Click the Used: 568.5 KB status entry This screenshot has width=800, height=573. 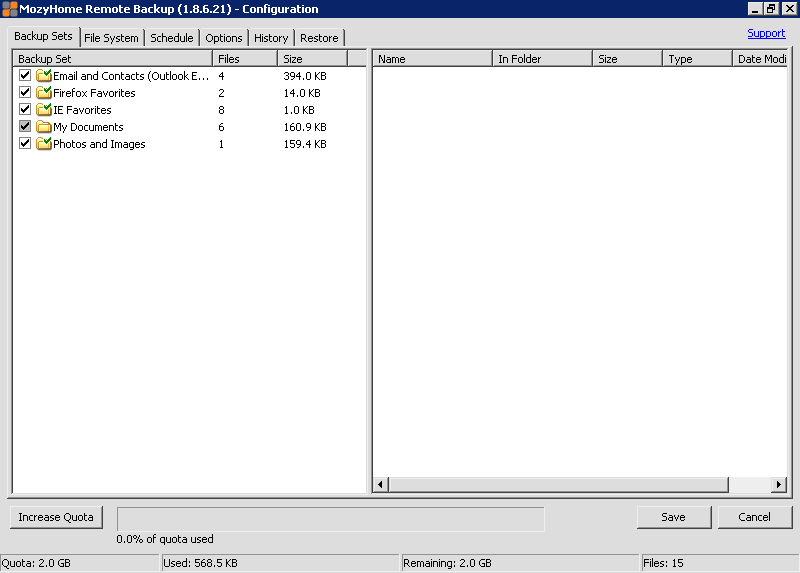(x=280, y=563)
